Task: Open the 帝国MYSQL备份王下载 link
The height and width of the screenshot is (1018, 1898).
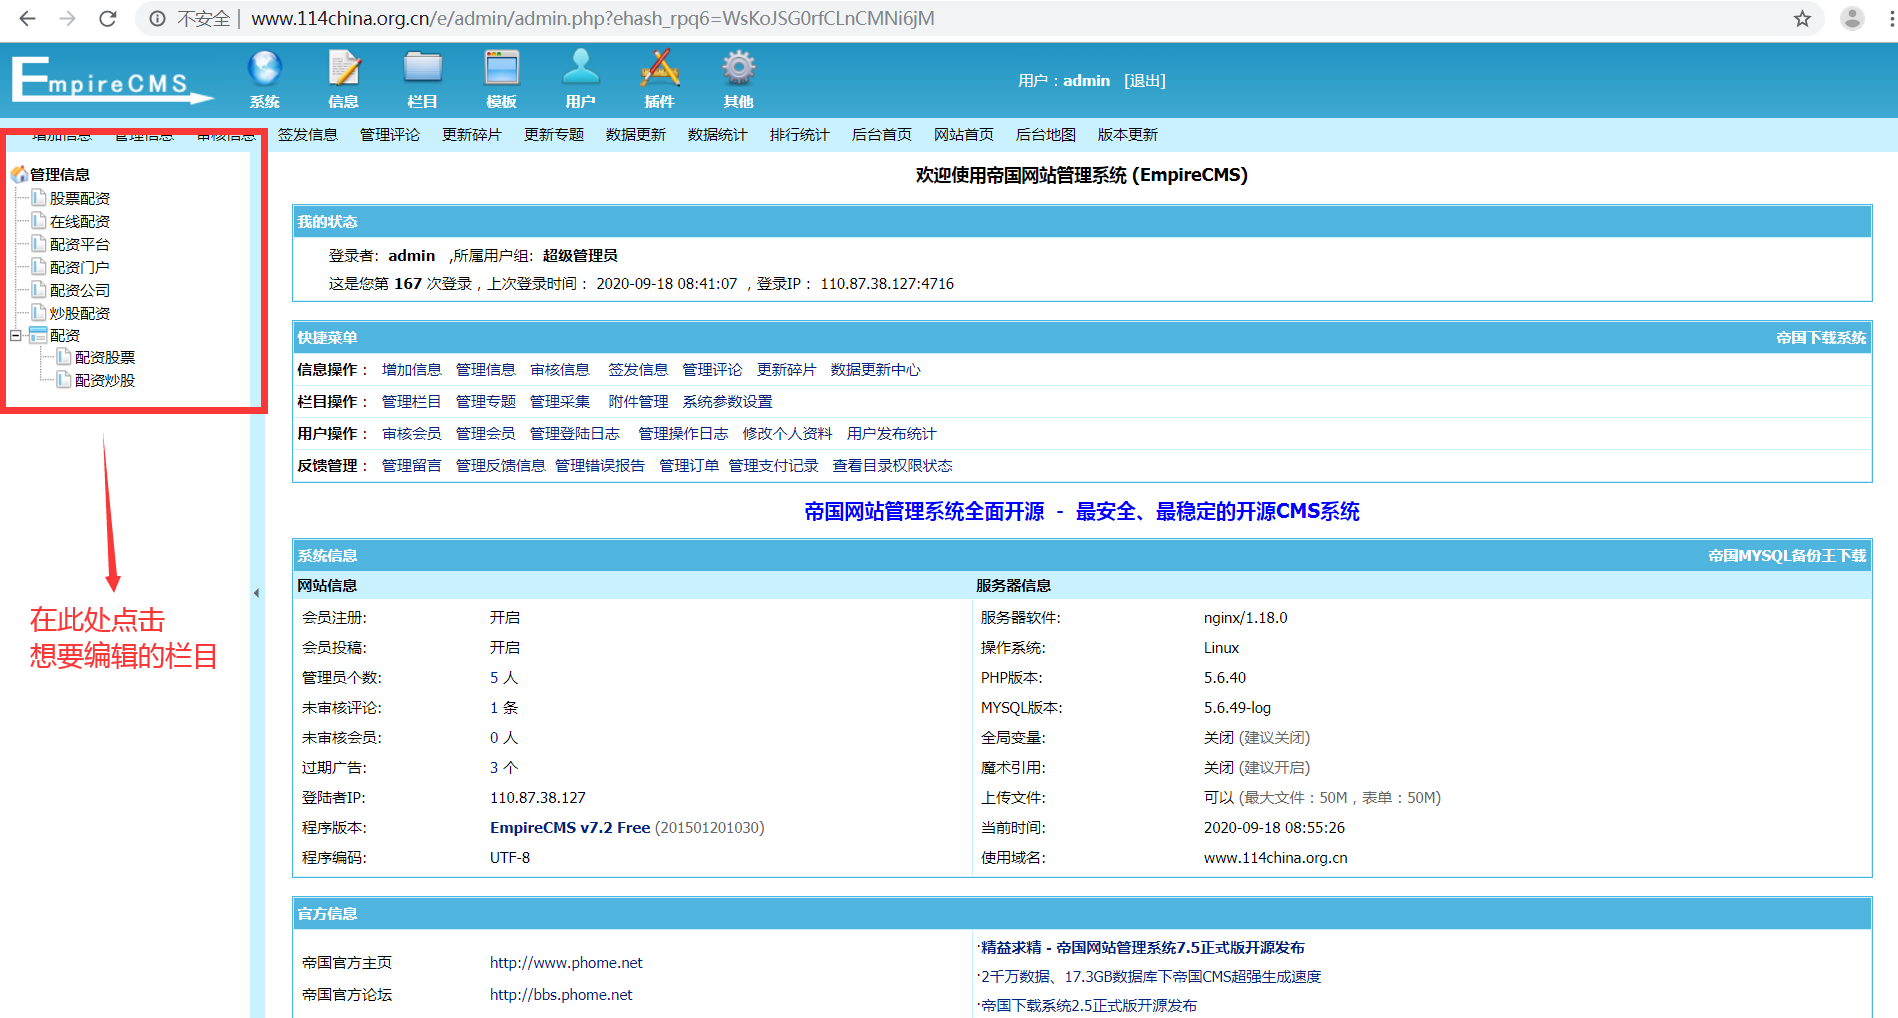Action: pos(1787,555)
